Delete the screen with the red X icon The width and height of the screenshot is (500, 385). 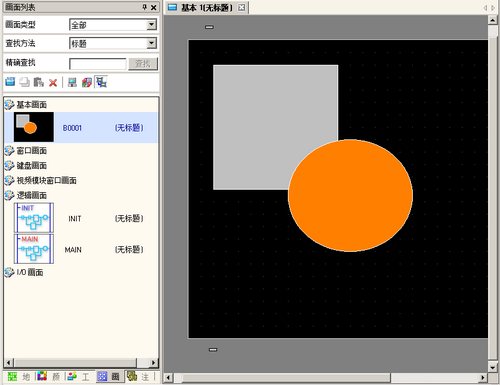click(53, 82)
